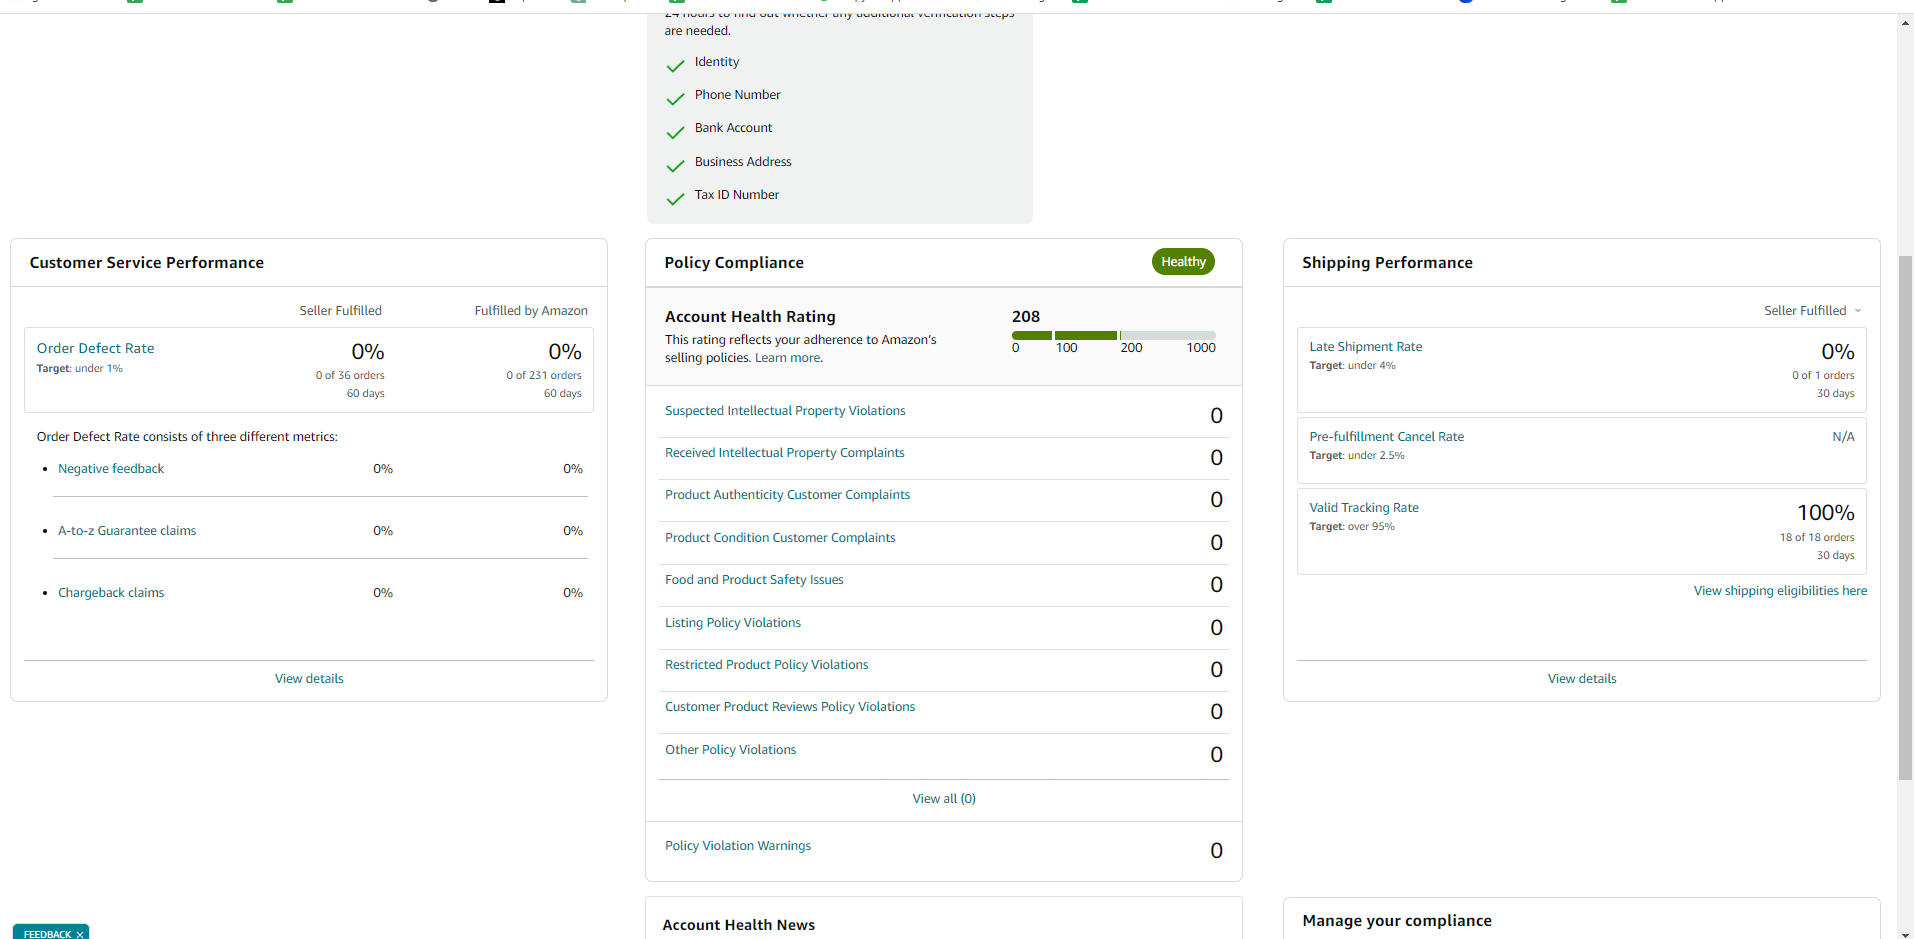Expand the Seller Fulfilled dropdown in Shipping Performance

coord(1812,311)
